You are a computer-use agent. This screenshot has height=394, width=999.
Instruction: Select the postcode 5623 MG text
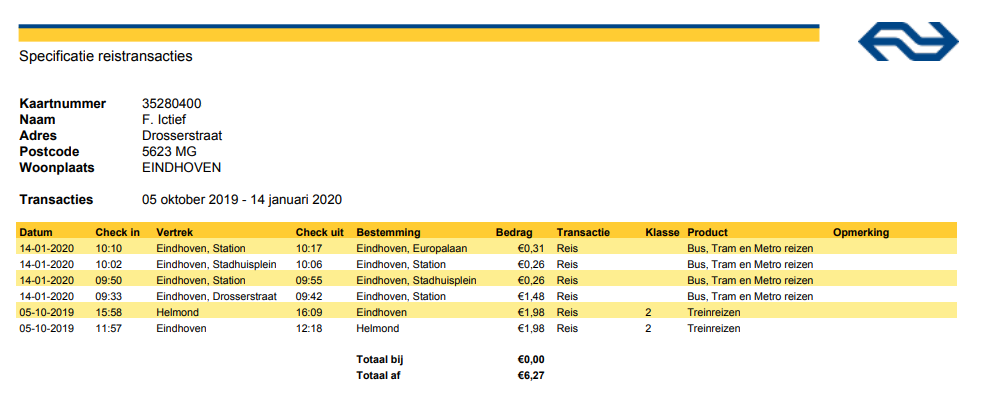pyautogui.click(x=169, y=152)
